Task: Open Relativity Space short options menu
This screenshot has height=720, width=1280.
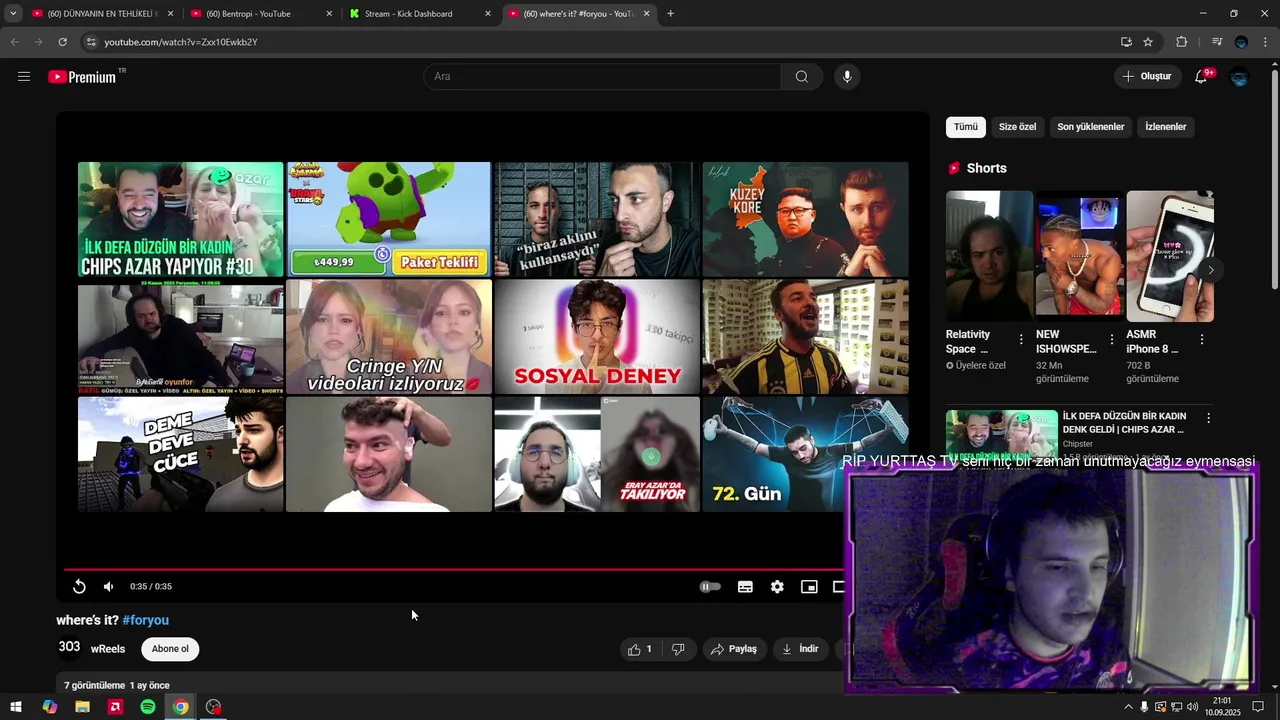Action: (1021, 340)
